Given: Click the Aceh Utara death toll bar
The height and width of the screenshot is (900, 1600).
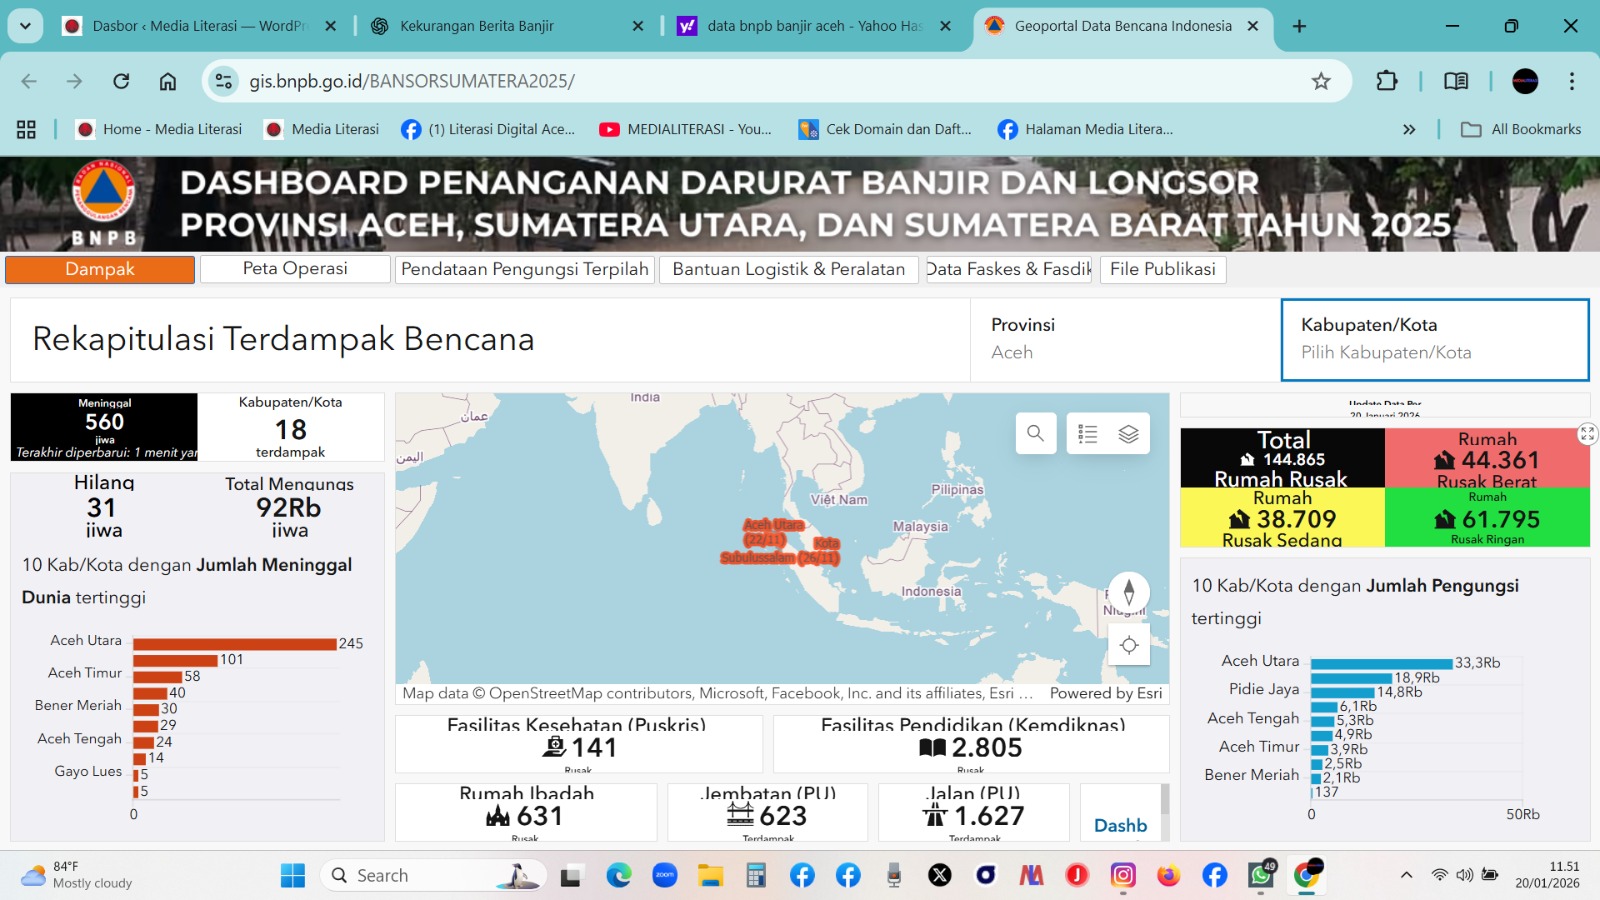Looking at the screenshot, I should pyautogui.click(x=234, y=643).
